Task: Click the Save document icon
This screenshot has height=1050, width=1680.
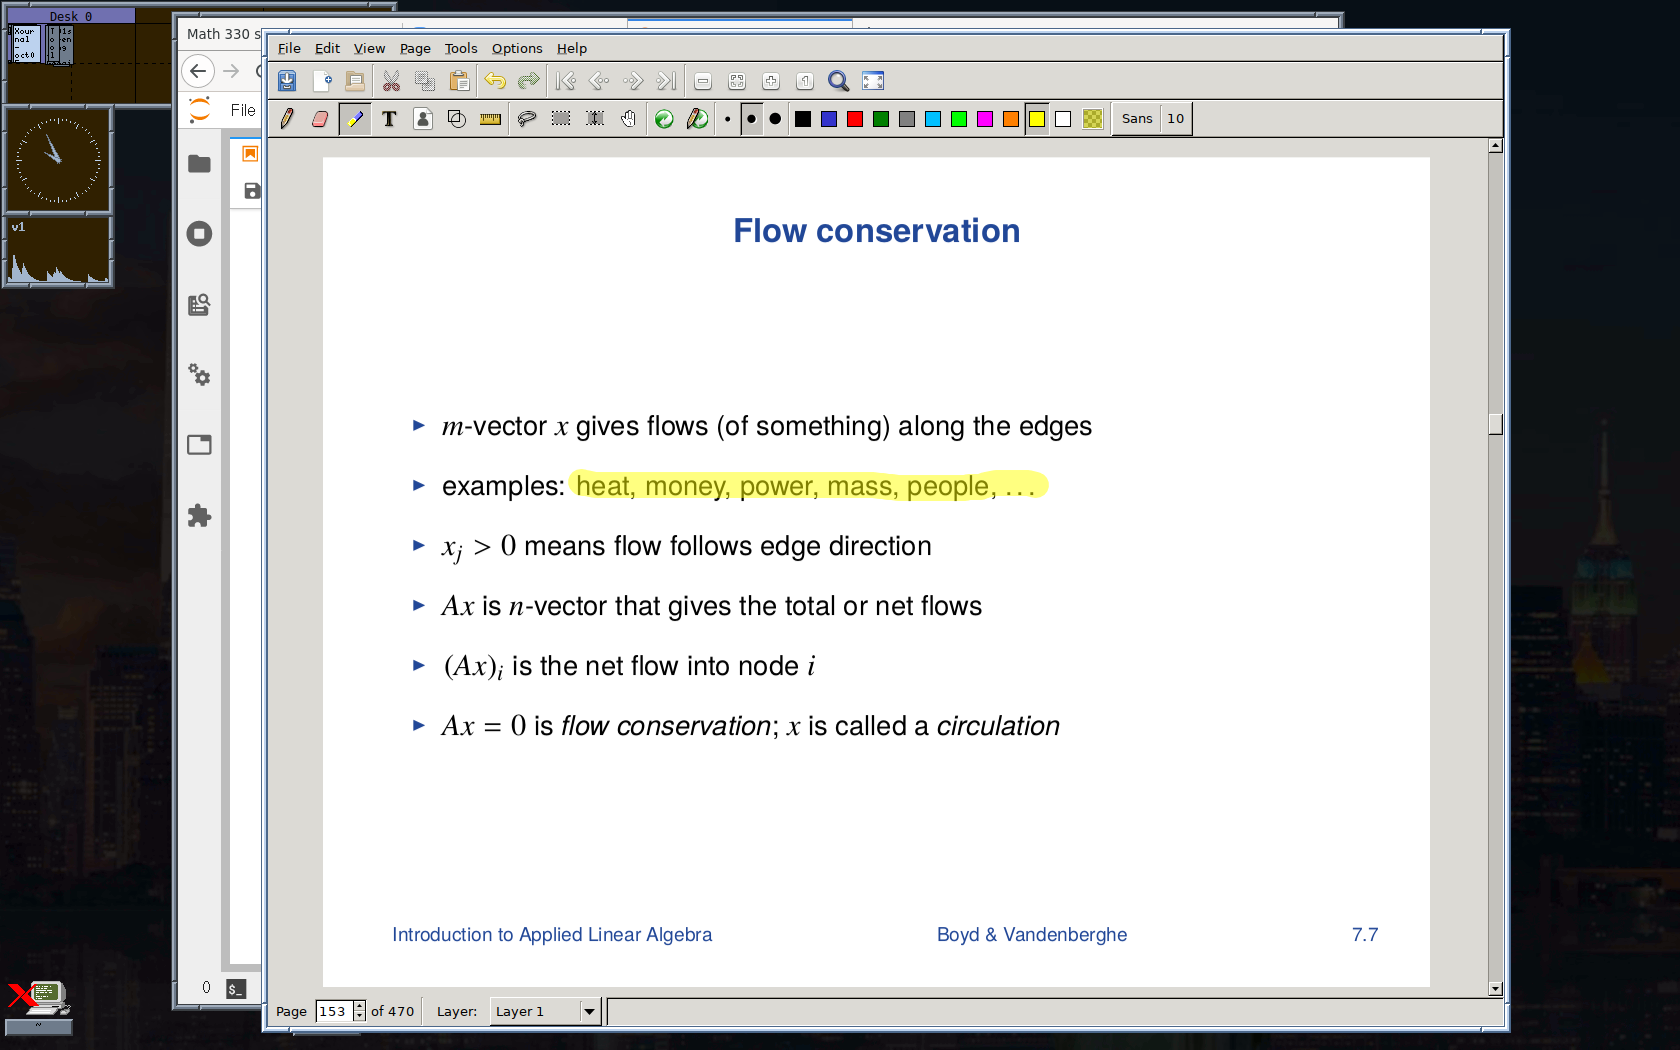Action: (287, 81)
